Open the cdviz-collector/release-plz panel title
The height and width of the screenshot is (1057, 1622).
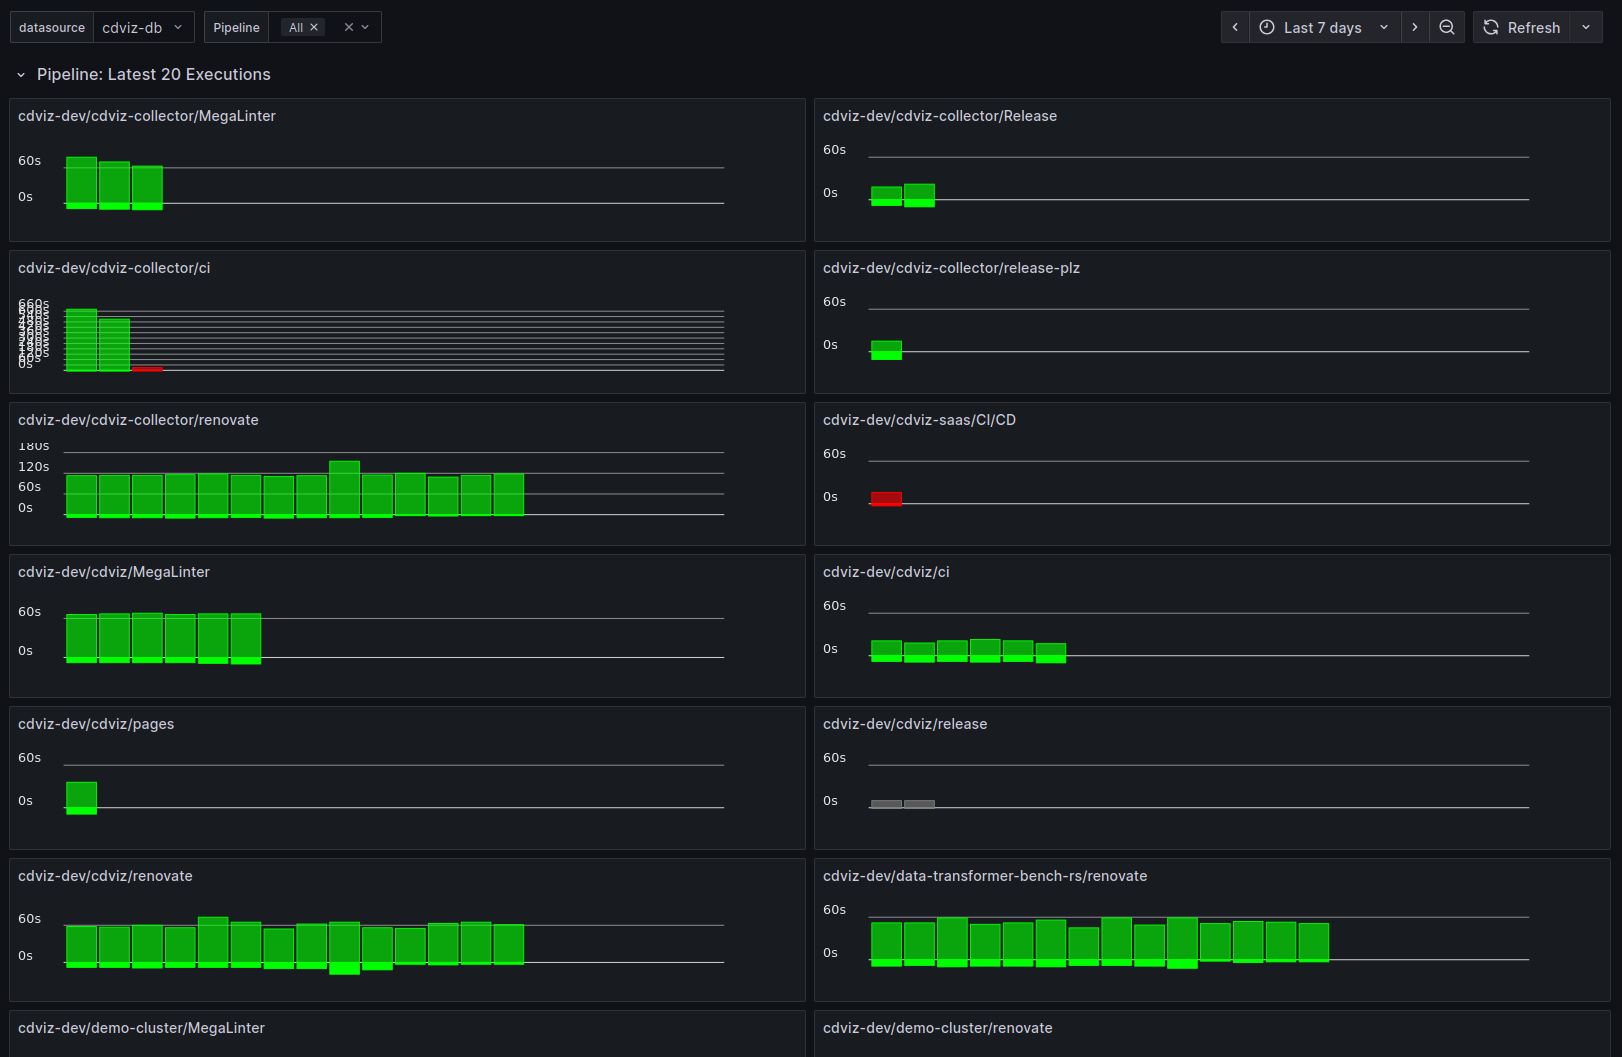951,268
